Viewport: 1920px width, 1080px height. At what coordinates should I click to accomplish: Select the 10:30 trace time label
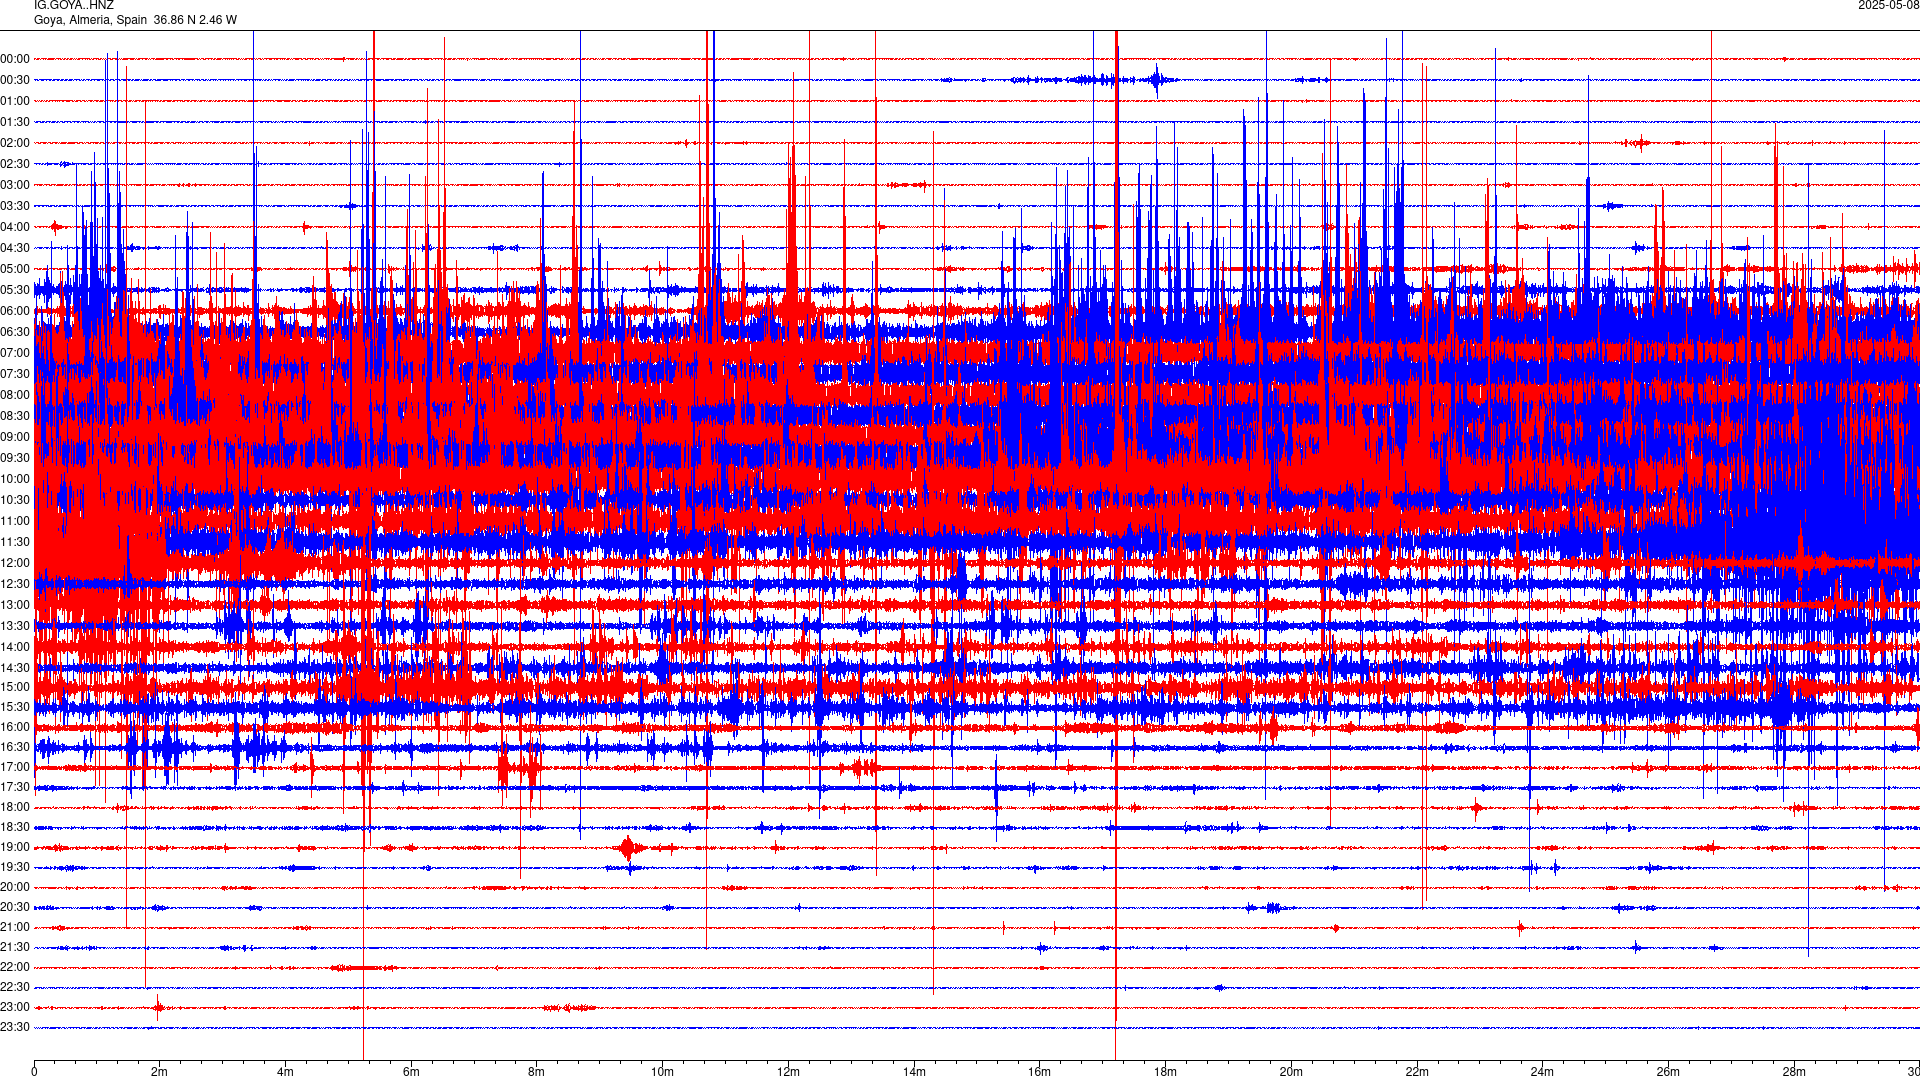click(x=15, y=500)
